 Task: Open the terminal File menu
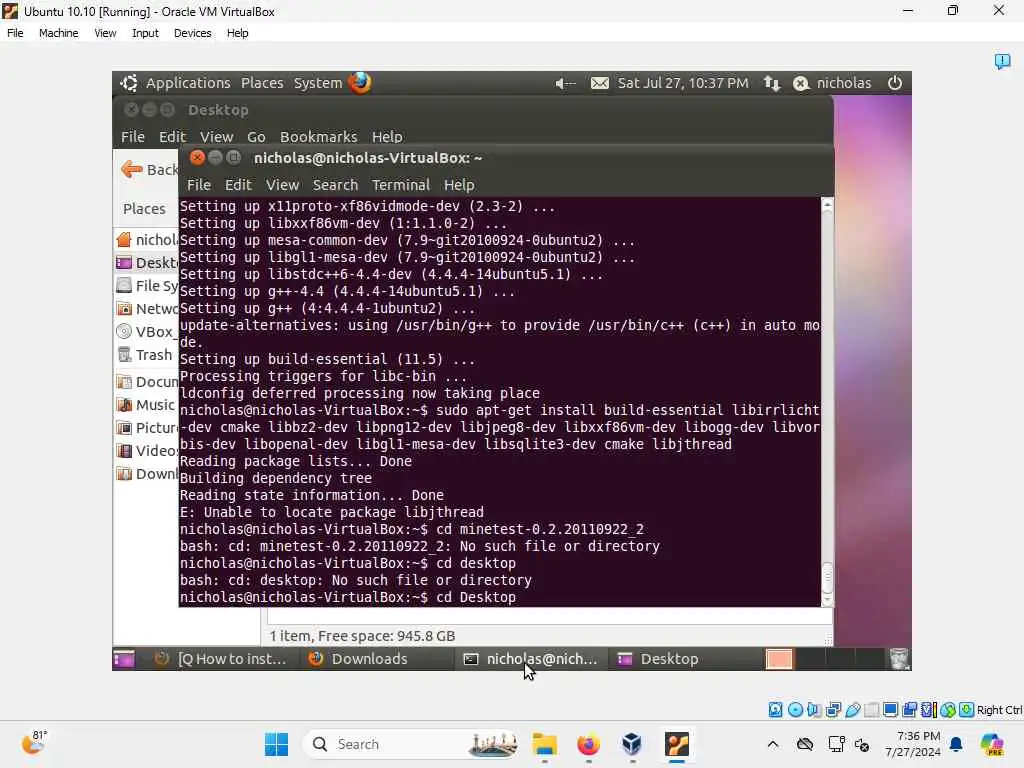point(199,185)
